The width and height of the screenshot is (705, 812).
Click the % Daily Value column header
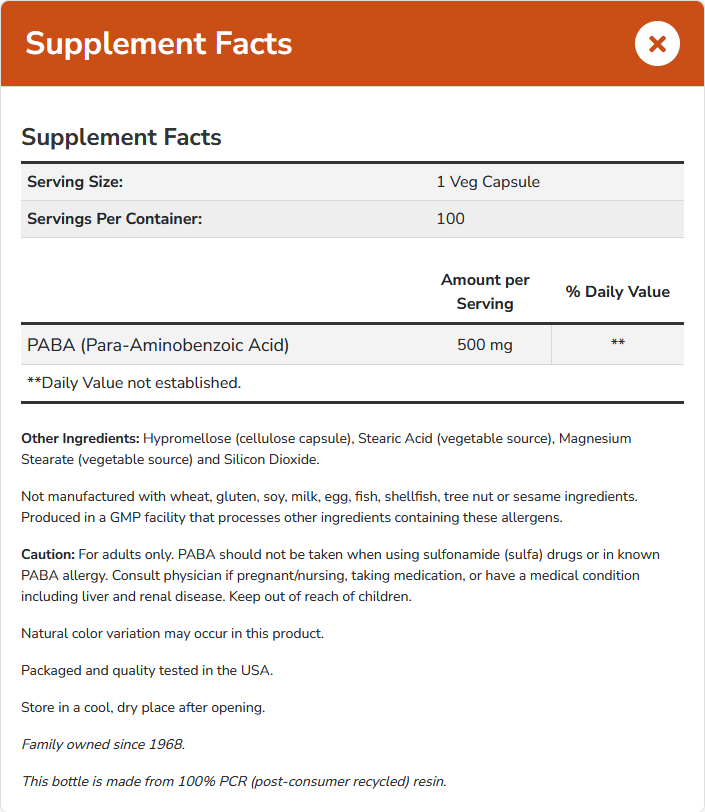click(x=617, y=292)
